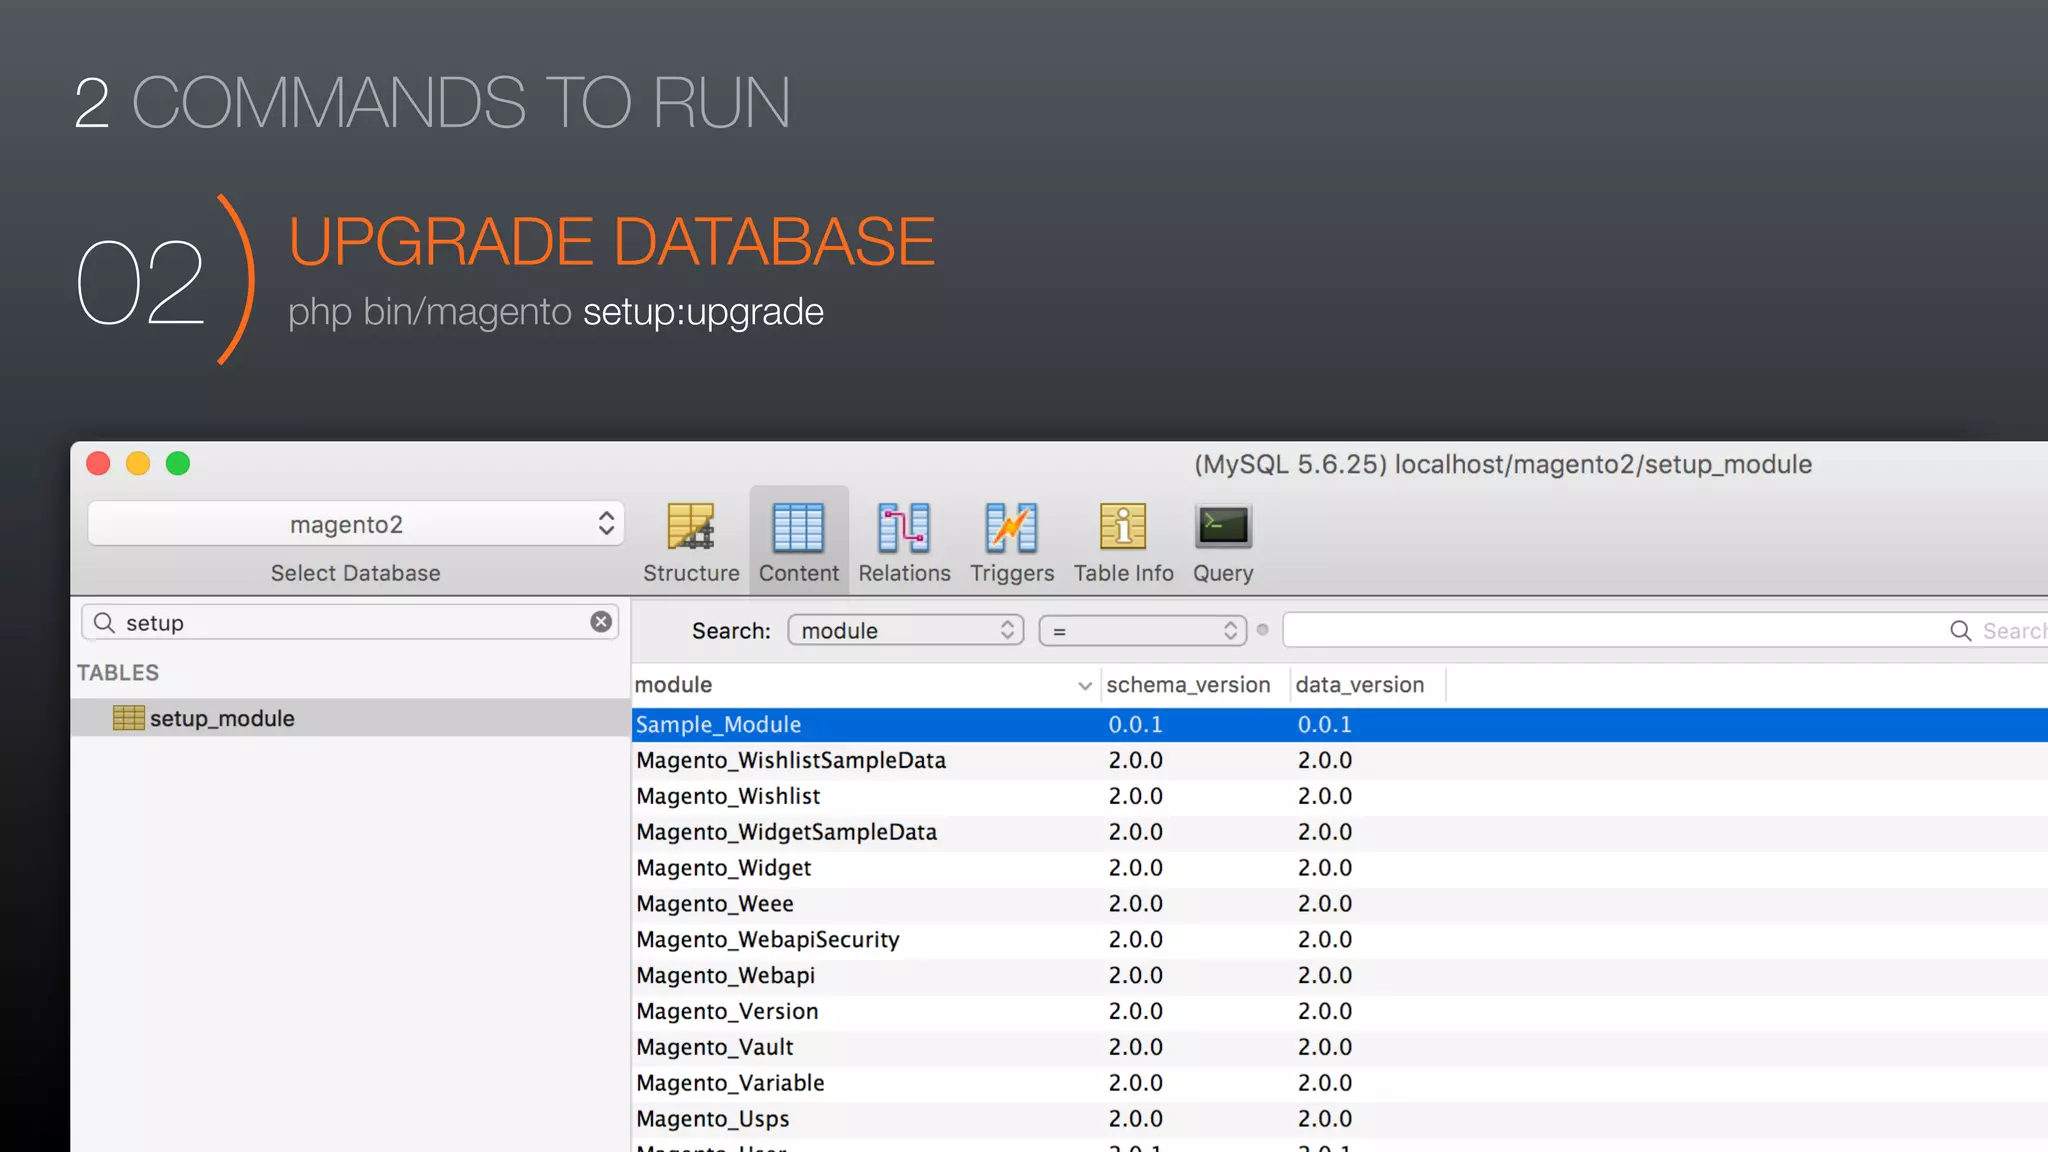Image resolution: width=2048 pixels, height=1152 pixels.
Task: Focus the content search value field
Action: (x=1665, y=630)
